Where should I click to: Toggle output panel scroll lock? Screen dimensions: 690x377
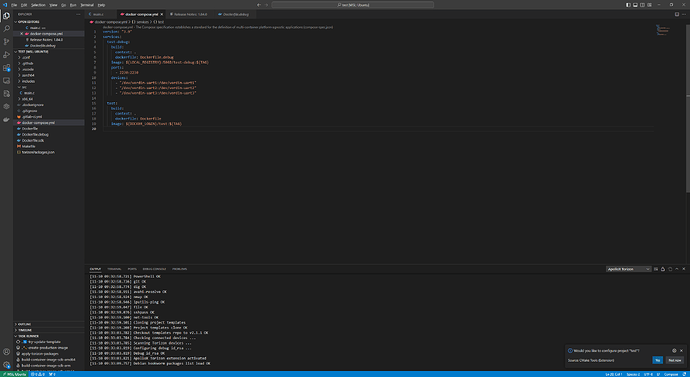663,269
